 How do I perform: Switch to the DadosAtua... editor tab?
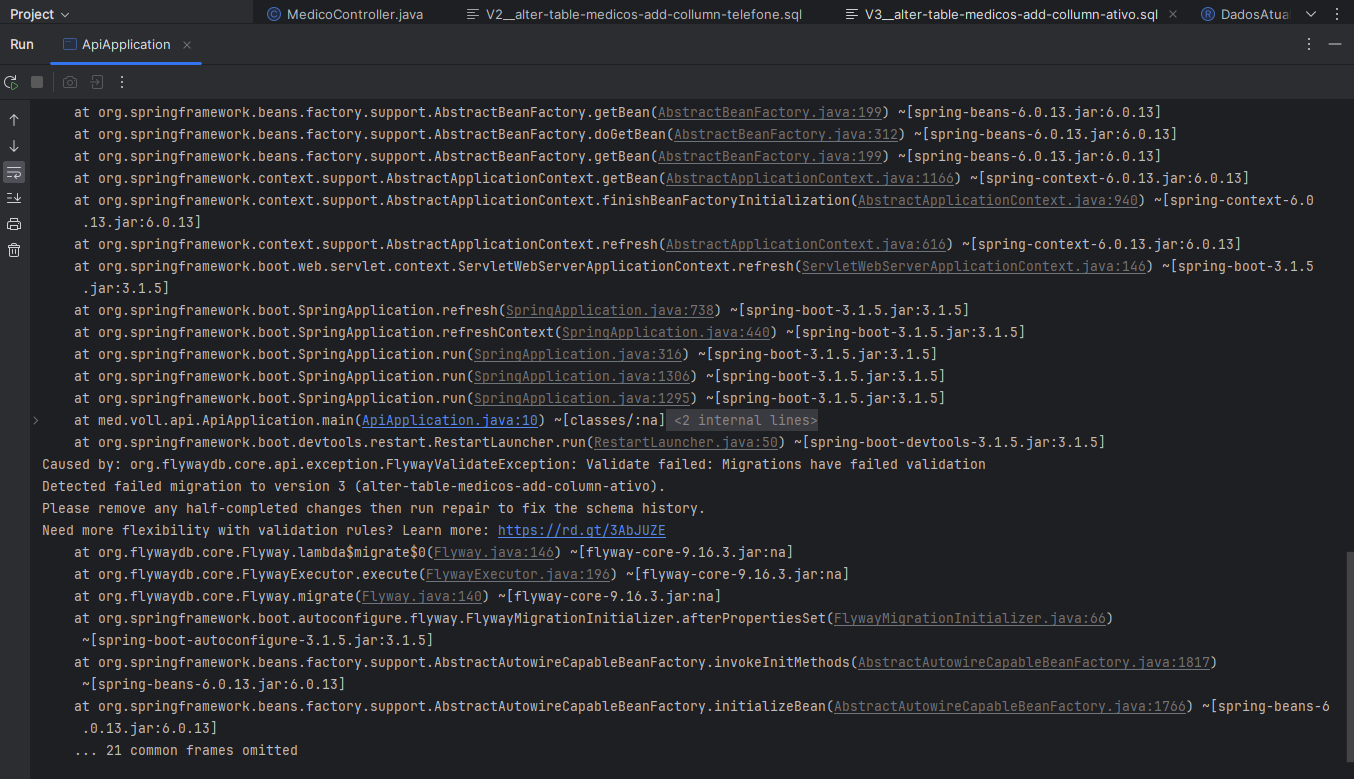point(1245,14)
